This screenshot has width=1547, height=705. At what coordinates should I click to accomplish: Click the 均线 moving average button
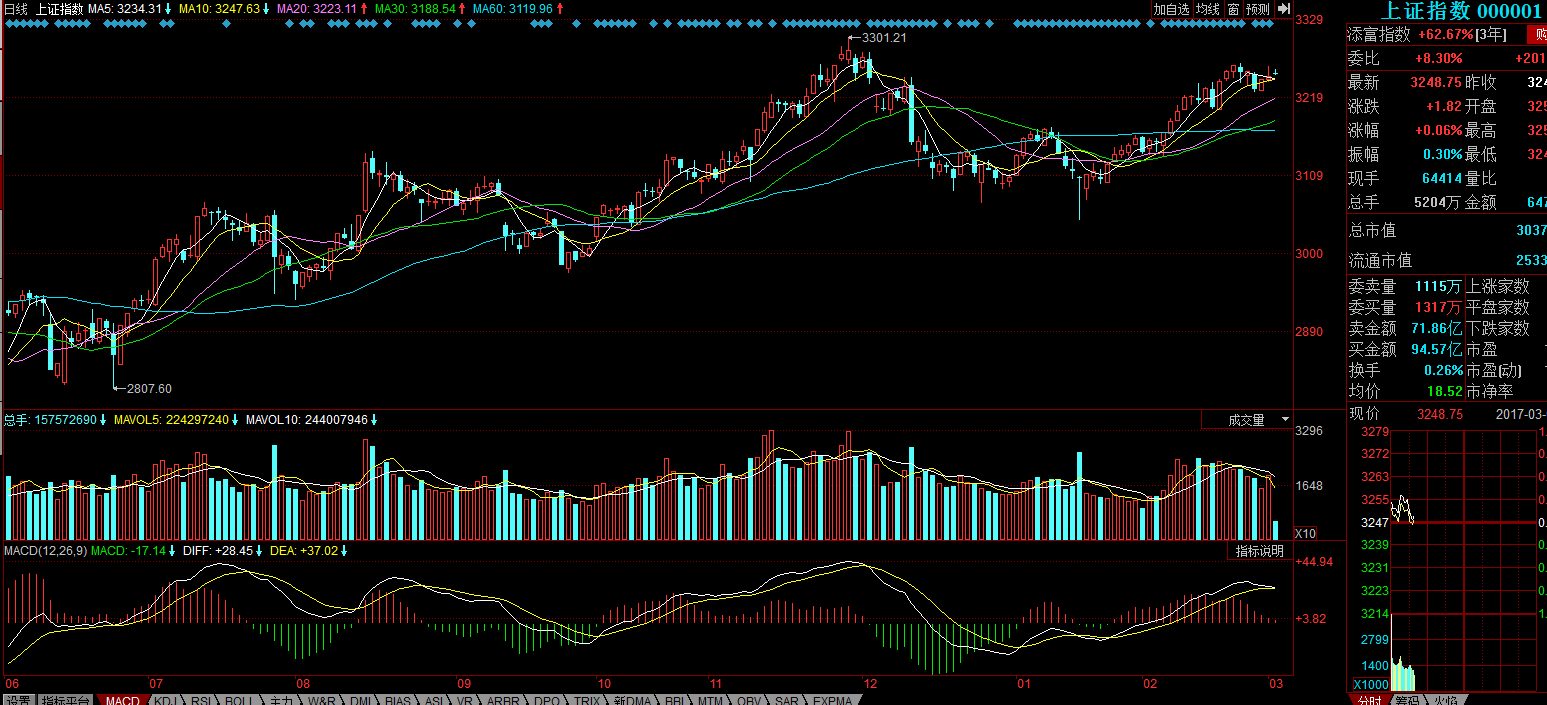point(1208,9)
